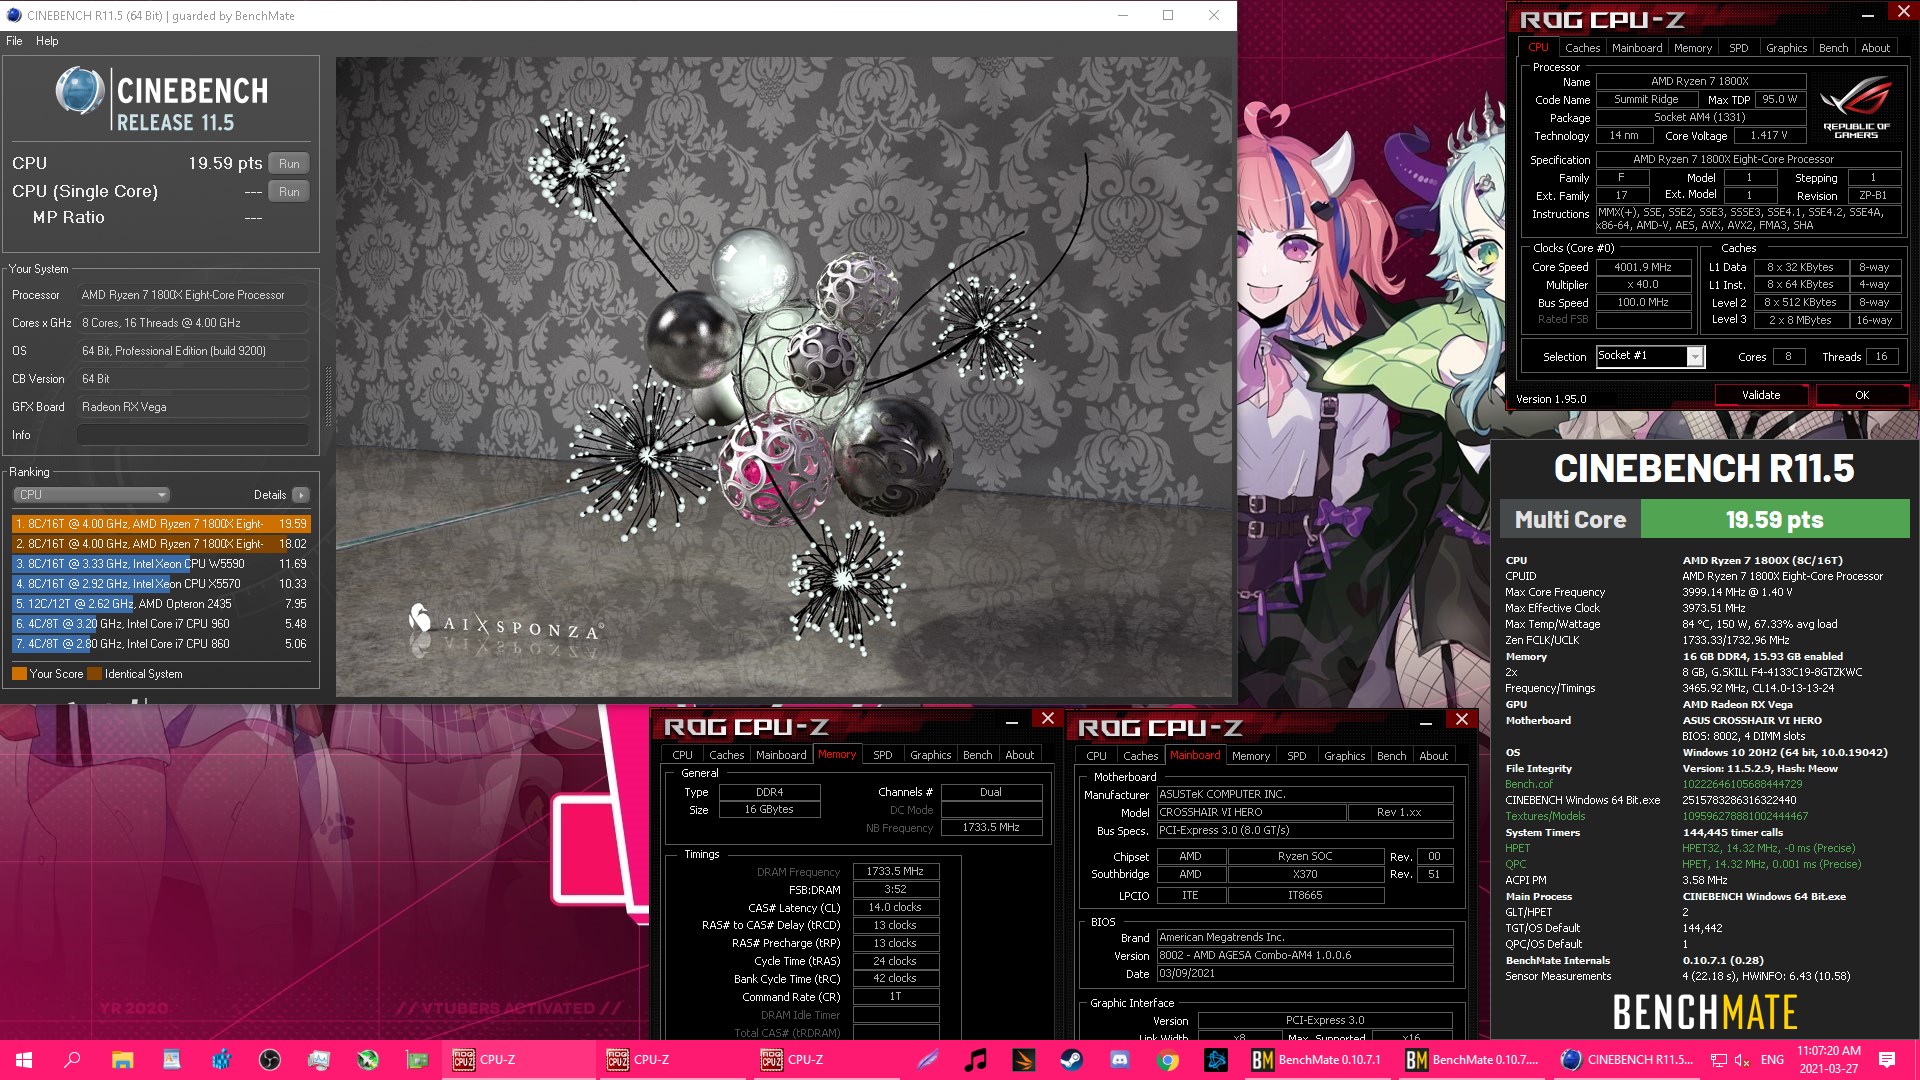Open the Cinebench File menu
1920x1080 pixels.
(x=14, y=41)
